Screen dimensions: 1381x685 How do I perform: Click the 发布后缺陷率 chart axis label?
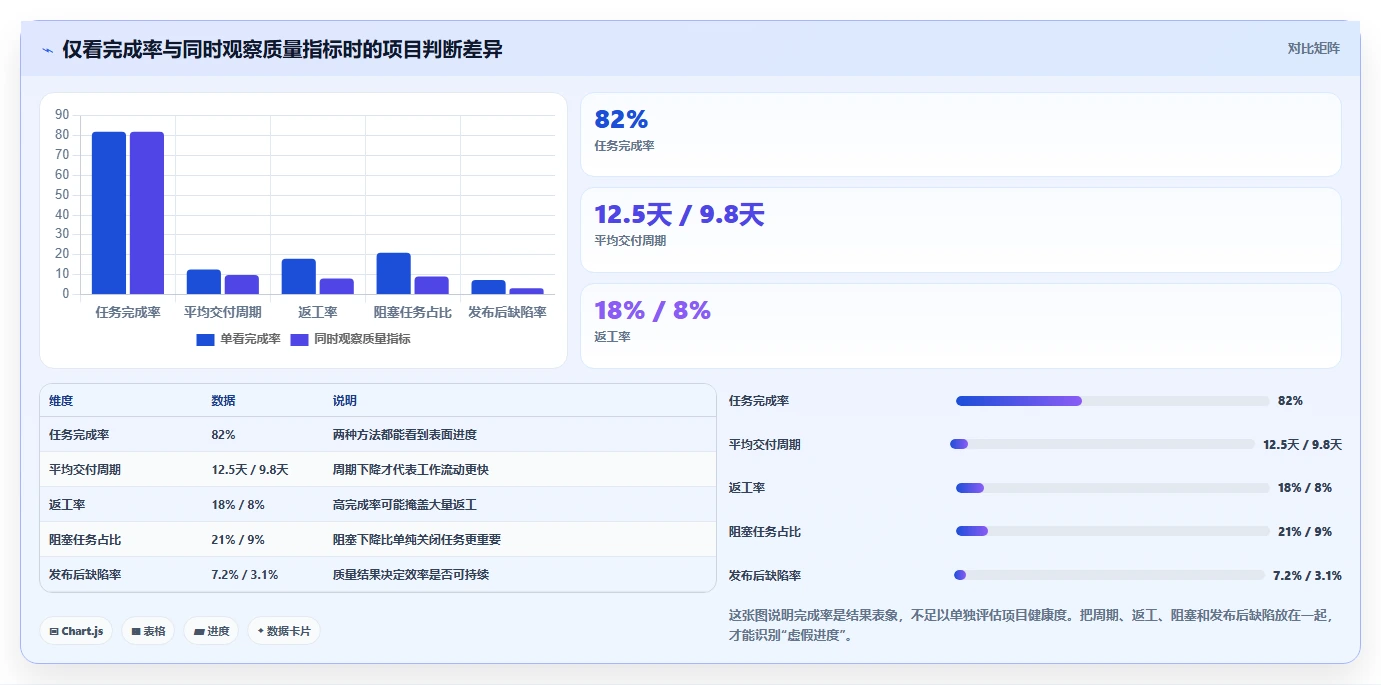(508, 312)
